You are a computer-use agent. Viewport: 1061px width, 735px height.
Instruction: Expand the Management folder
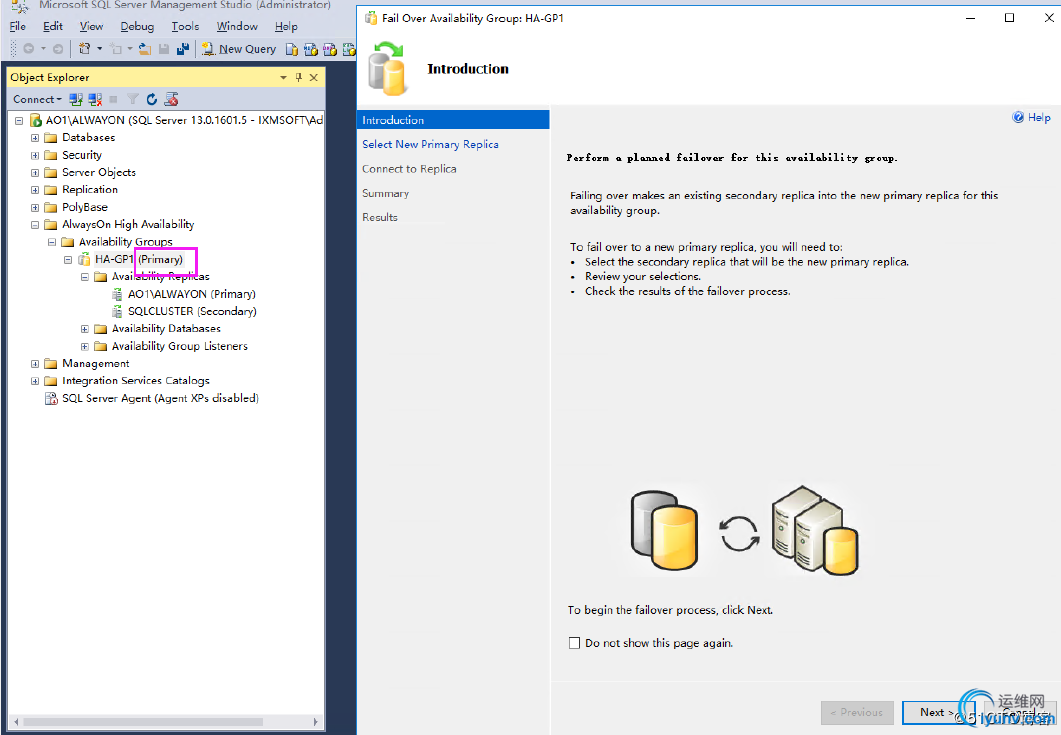click(35, 364)
